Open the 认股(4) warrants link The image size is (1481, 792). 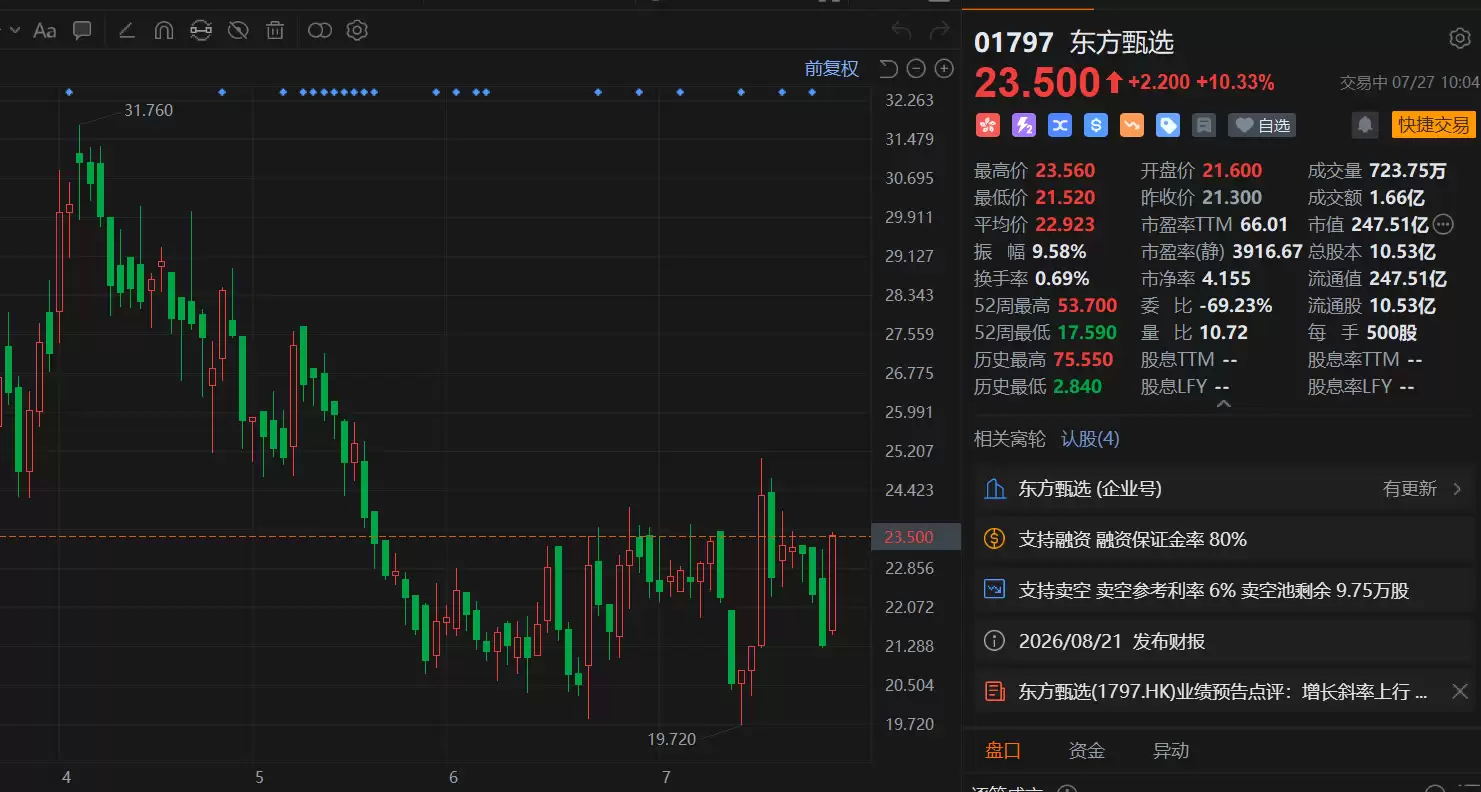tap(1090, 439)
